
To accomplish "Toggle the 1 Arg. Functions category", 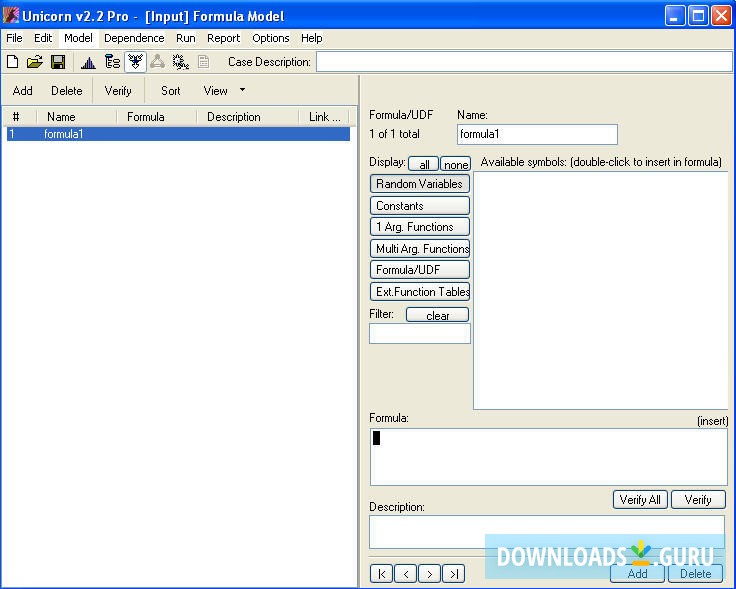I will [420, 227].
